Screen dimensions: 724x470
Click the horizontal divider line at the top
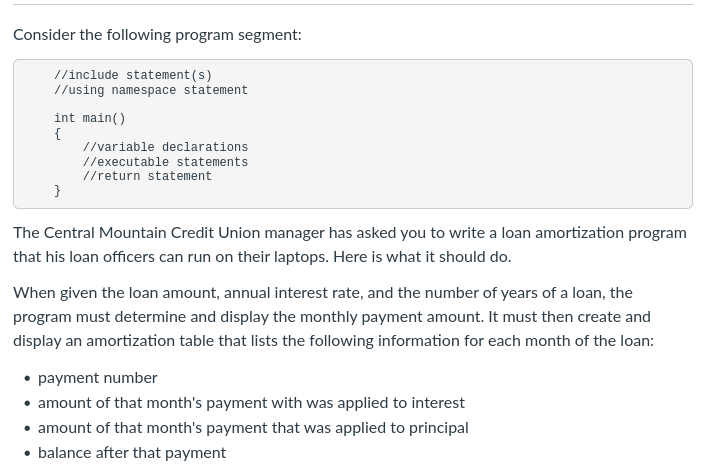pyautogui.click(x=353, y=5)
